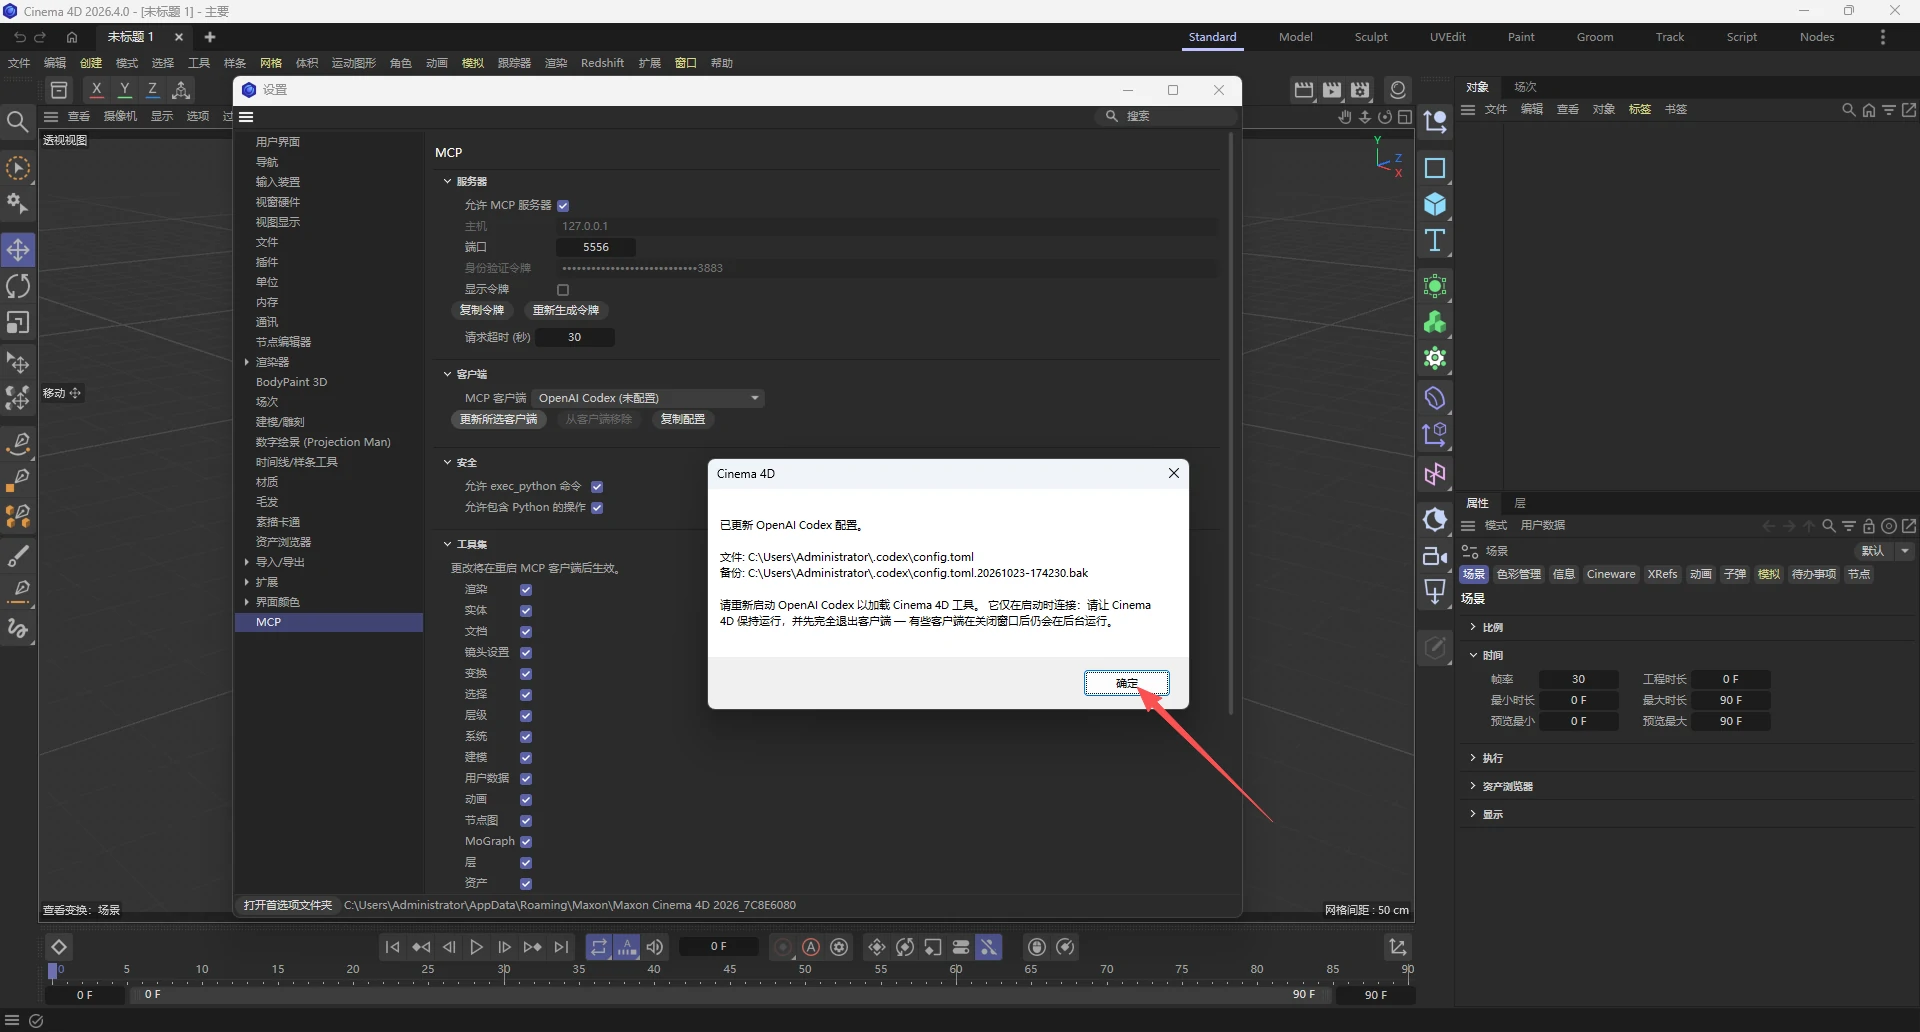Click the Render to Picture Viewer icon

coord(1332,90)
